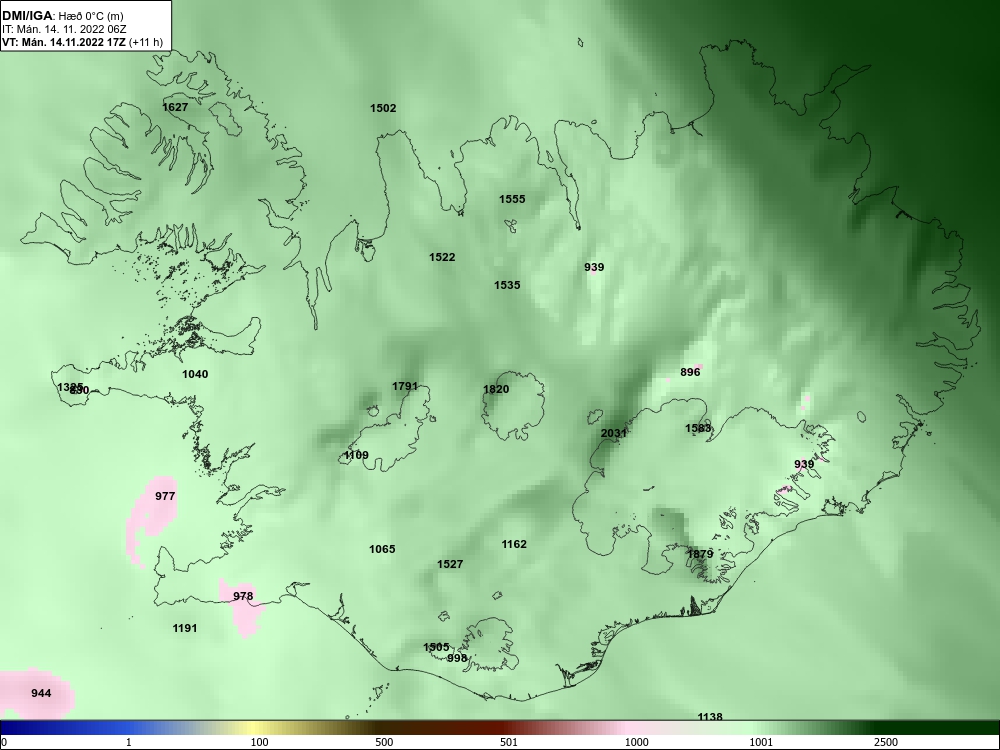Click the map value 1879
This screenshot has height=750, width=1000.
point(700,554)
